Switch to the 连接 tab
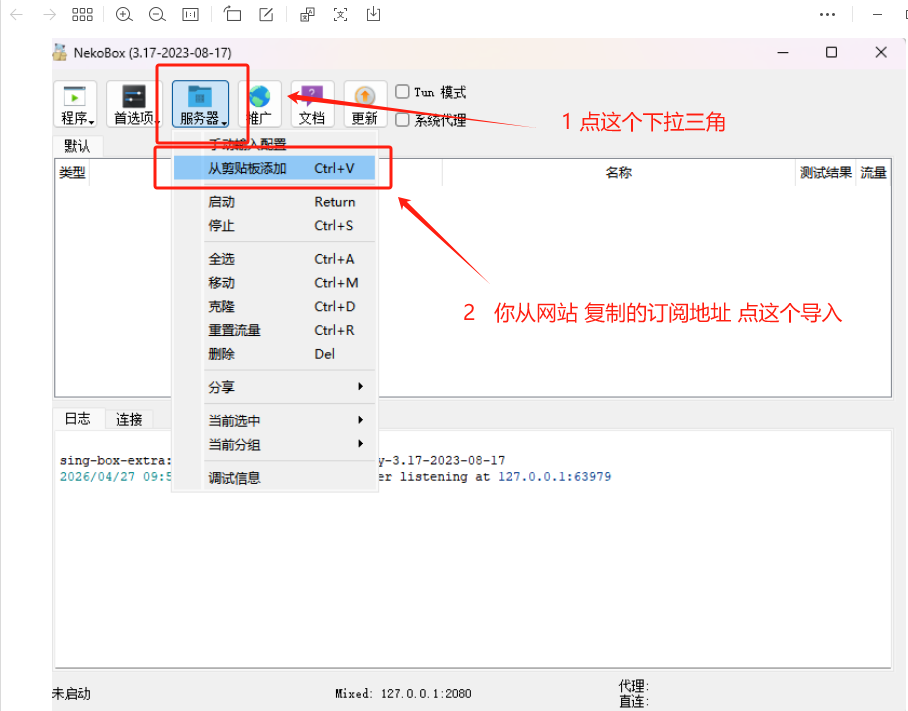 tap(129, 420)
